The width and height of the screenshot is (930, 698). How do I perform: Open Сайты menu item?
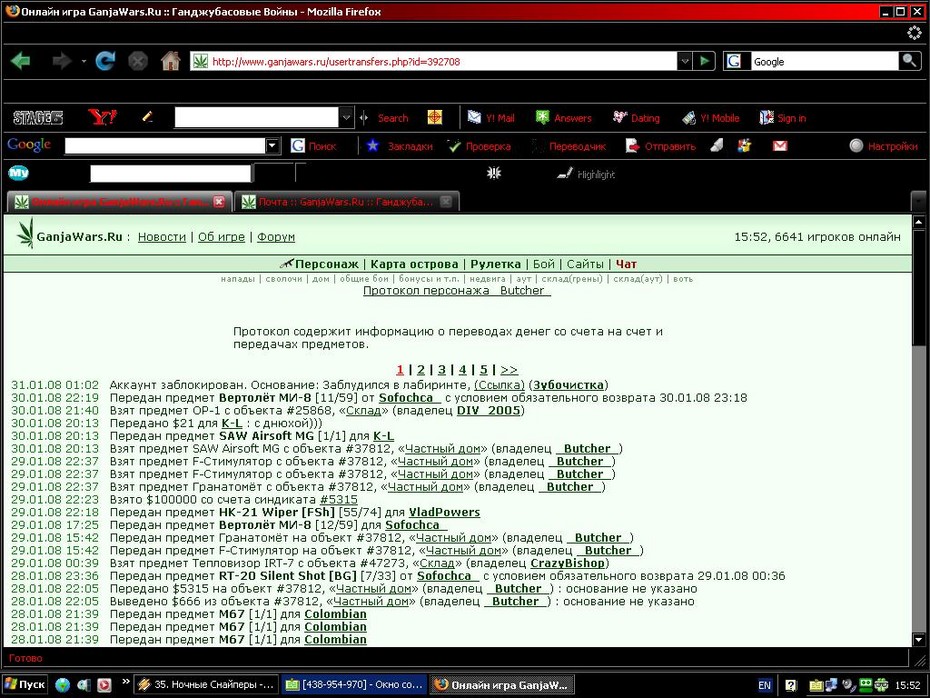585,264
